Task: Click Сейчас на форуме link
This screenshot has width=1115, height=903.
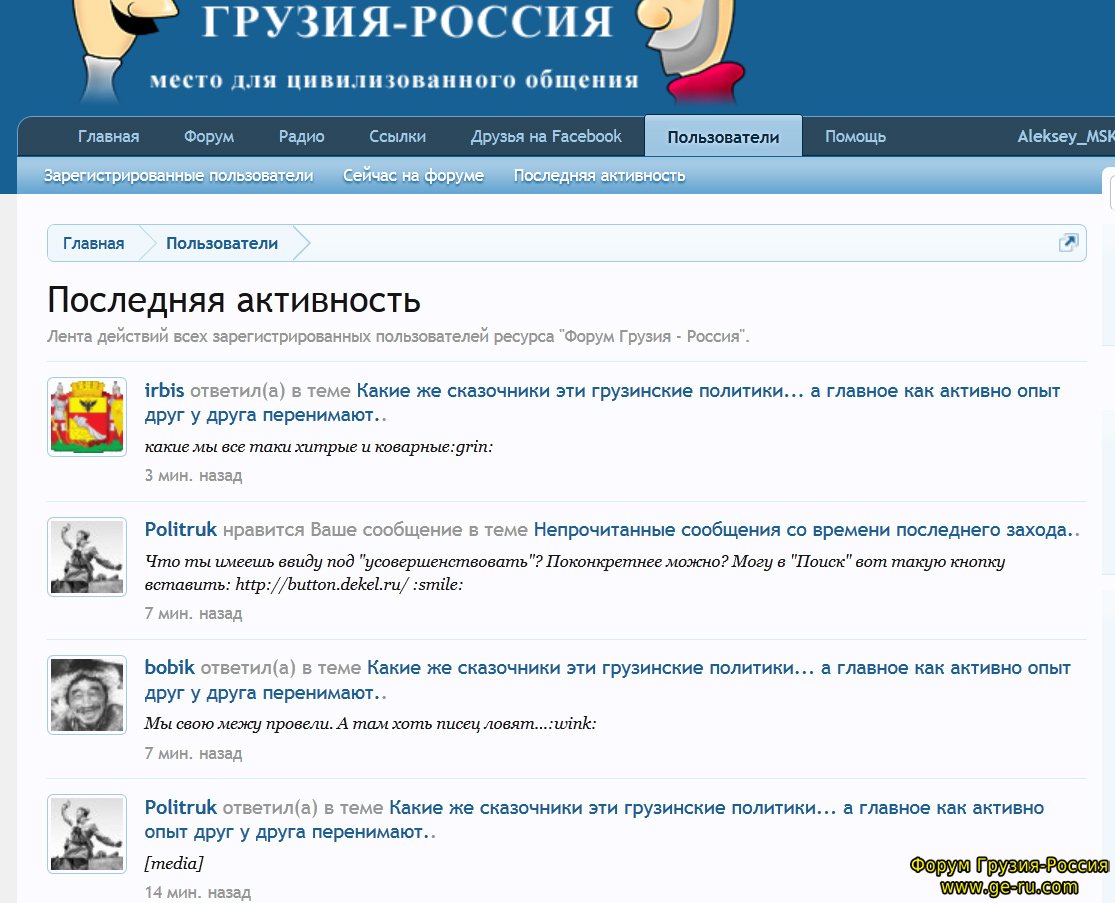Action: 413,176
